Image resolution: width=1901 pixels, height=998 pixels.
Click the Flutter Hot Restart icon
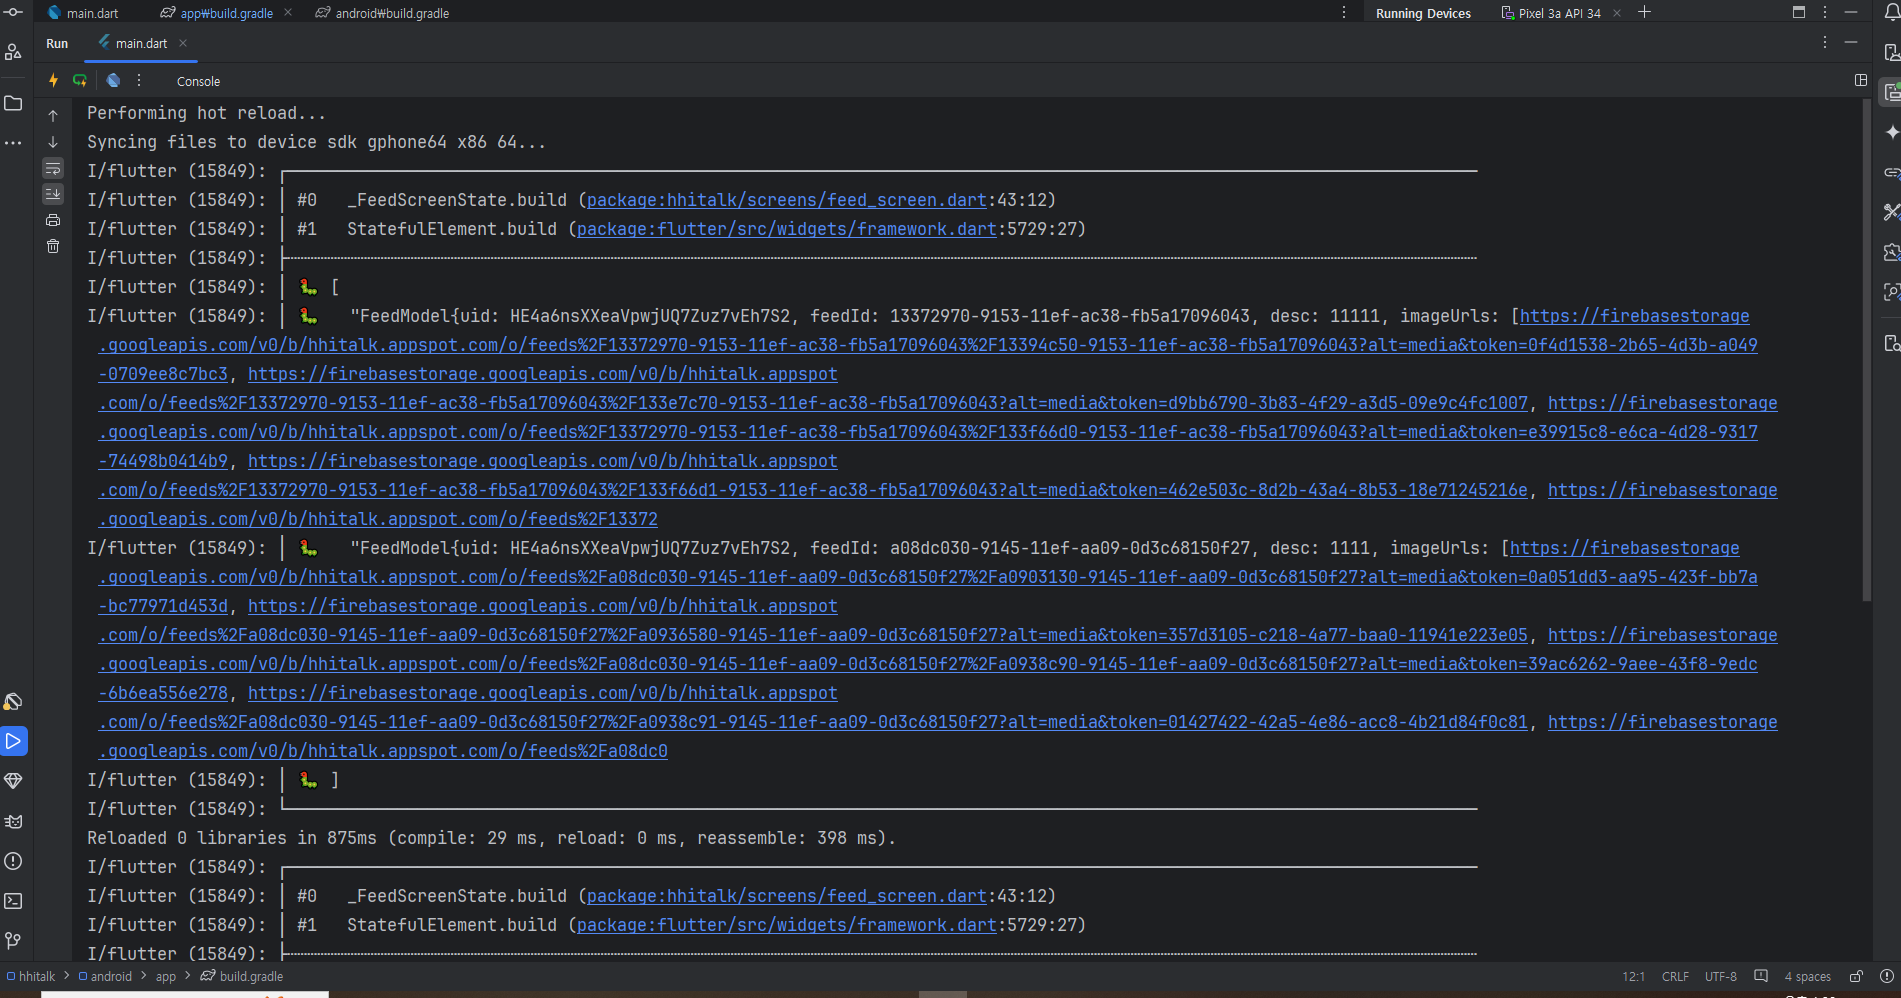[x=80, y=81]
